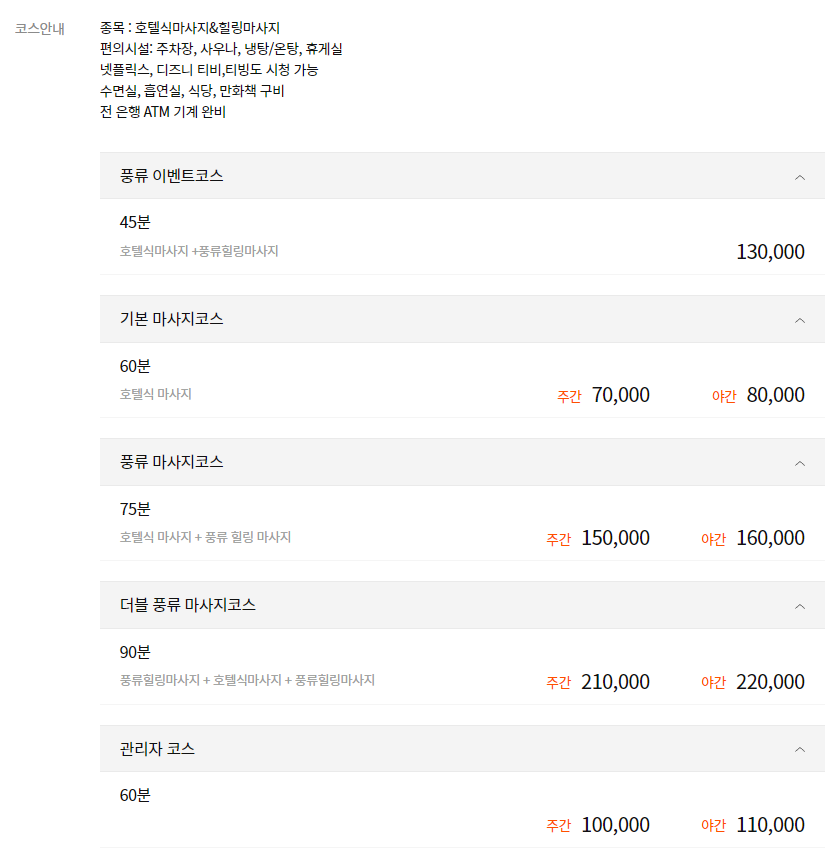Collapse the 풍류 마사지코스 section chevron

tap(799, 462)
